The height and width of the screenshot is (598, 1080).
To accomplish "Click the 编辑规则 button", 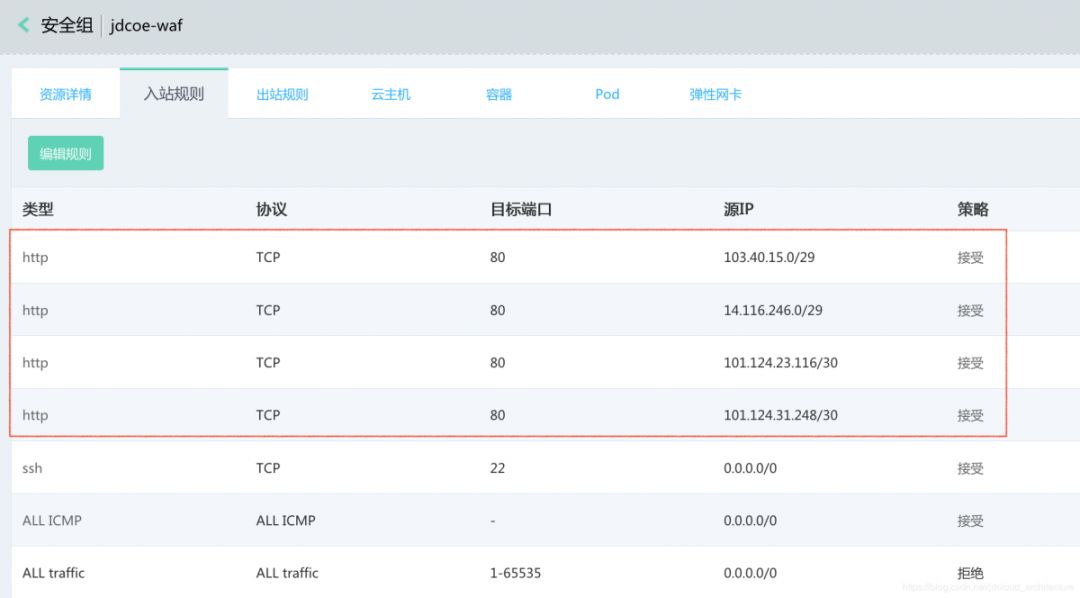I will click(64, 153).
